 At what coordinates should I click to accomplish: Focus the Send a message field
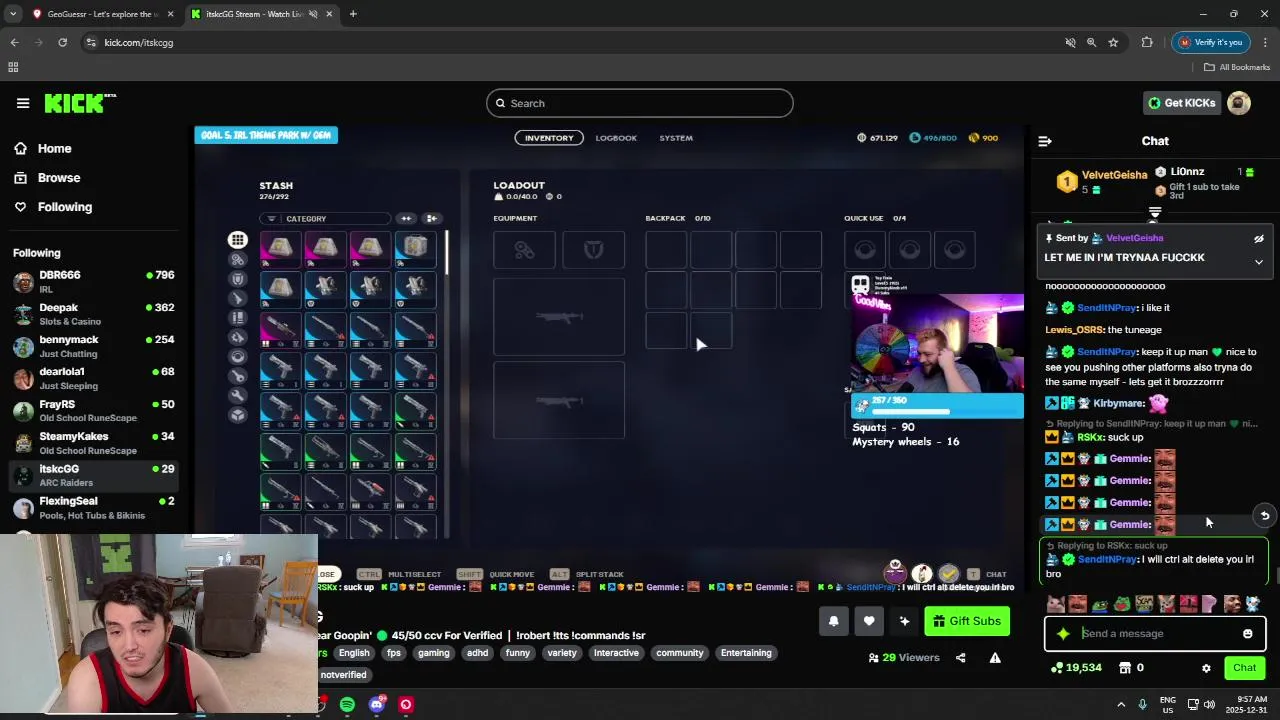tap(1155, 633)
